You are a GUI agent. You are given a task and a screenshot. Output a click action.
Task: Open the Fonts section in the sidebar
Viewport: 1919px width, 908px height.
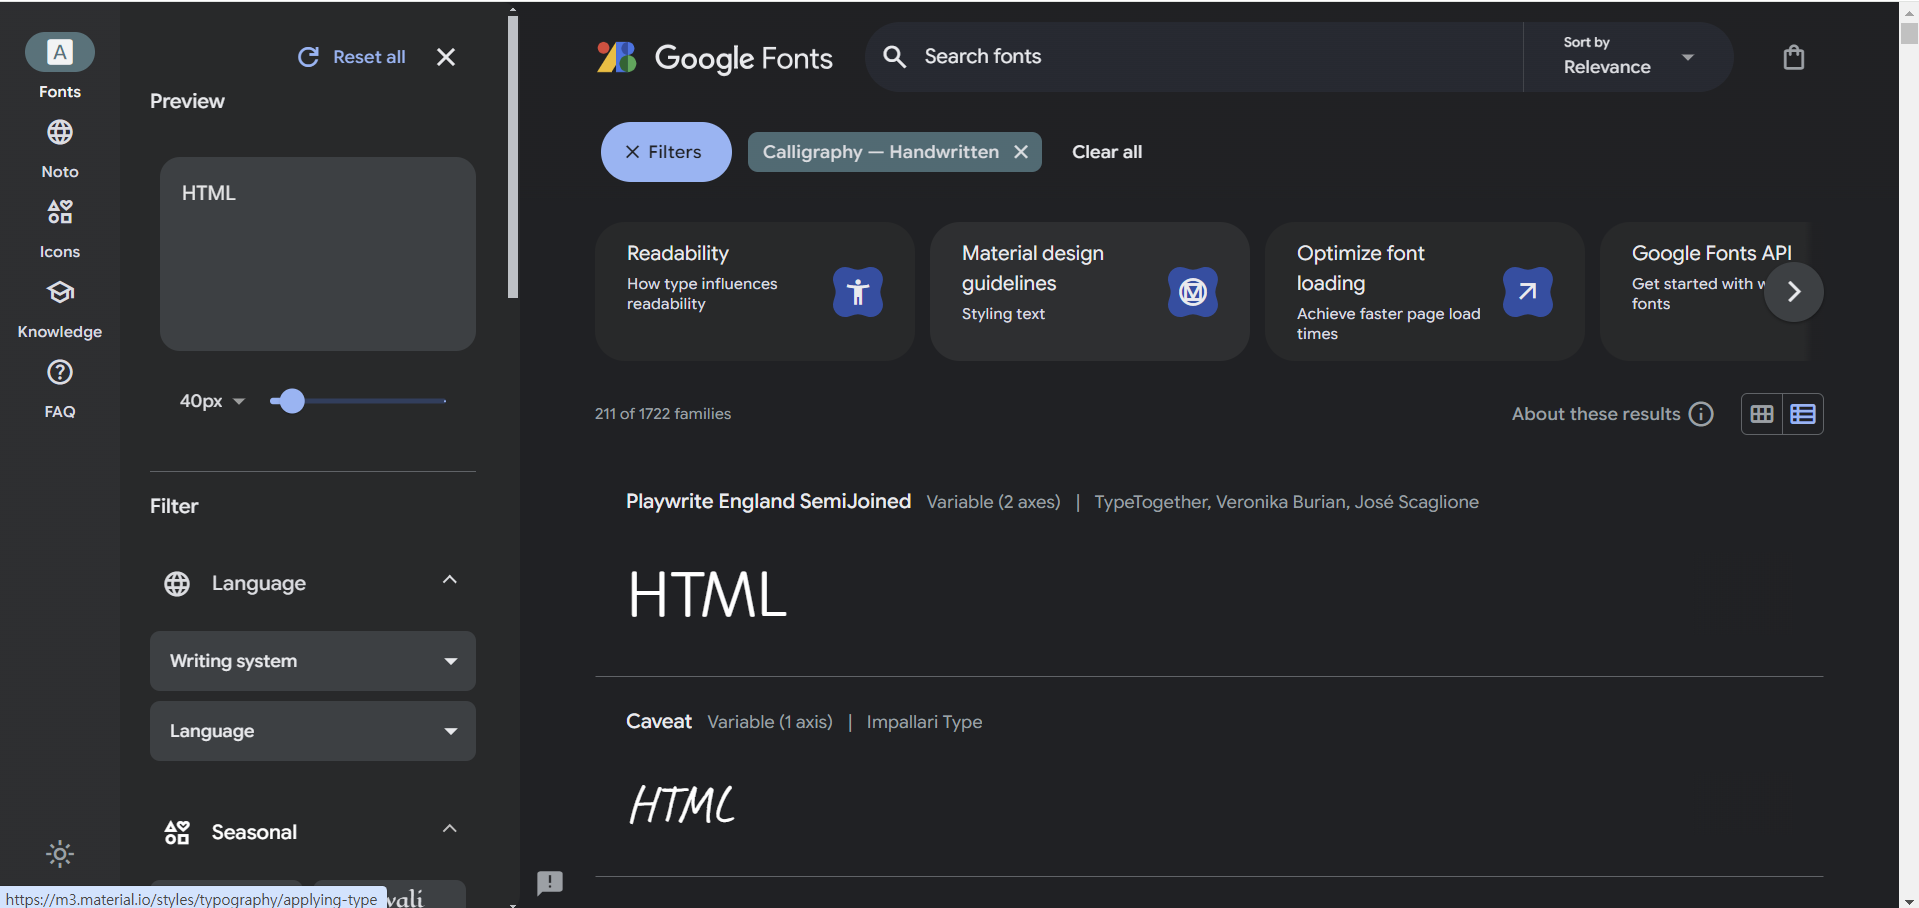pyautogui.click(x=59, y=63)
